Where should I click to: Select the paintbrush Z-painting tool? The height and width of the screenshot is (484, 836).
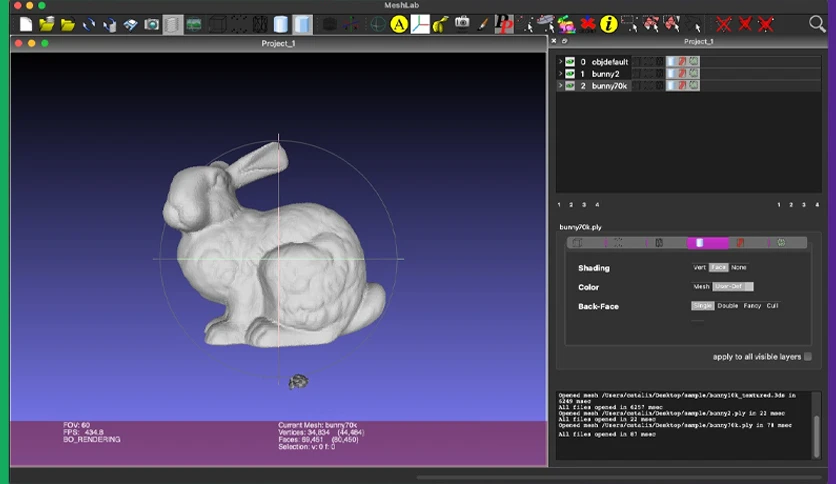483,25
